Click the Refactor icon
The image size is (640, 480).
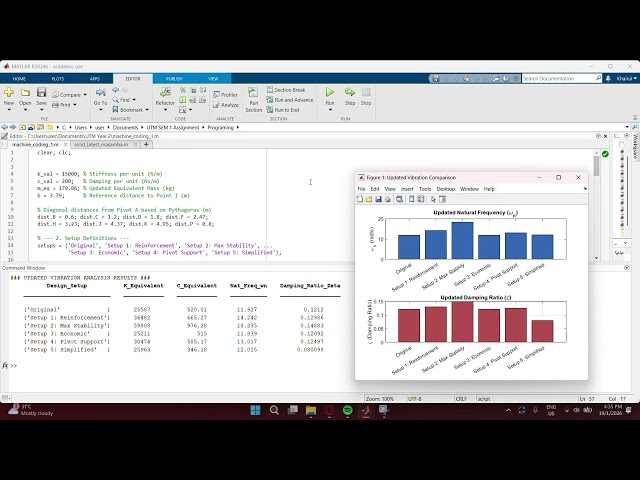tap(165, 92)
